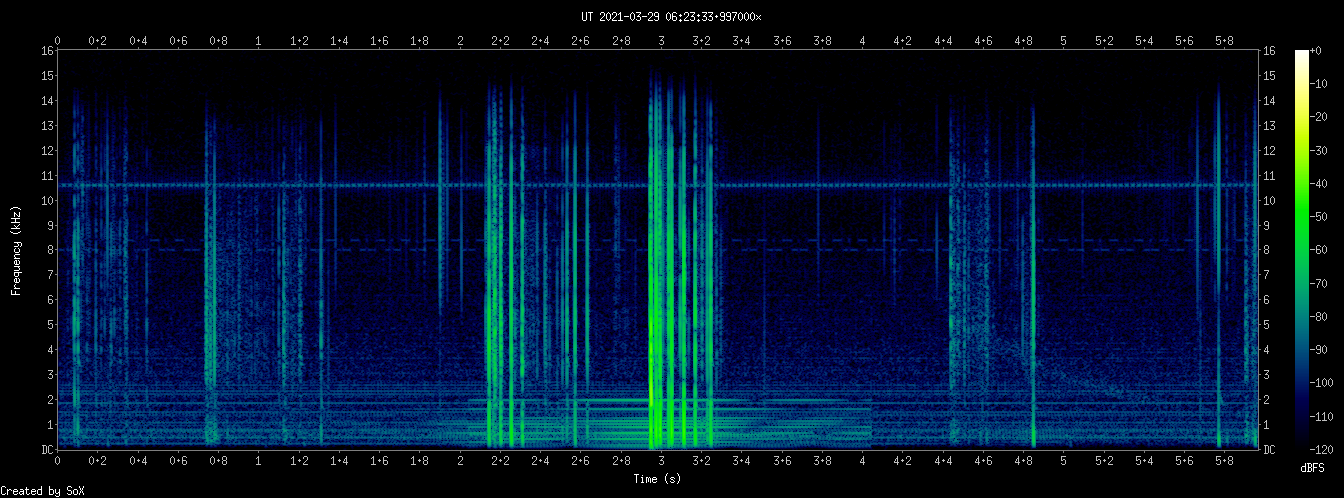Select the 3 second tick on the bottom axis
The width and height of the screenshot is (1344, 498).
(661, 462)
